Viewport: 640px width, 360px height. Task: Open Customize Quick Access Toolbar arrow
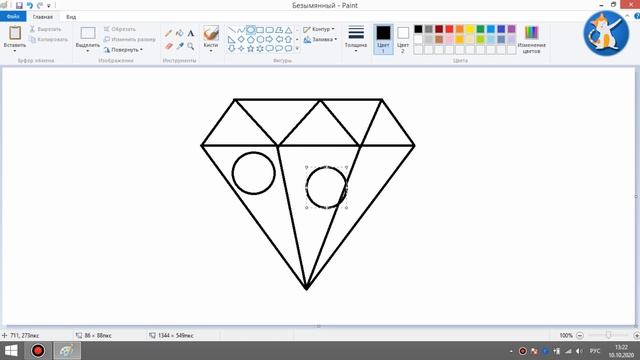pyautogui.click(x=49, y=6)
